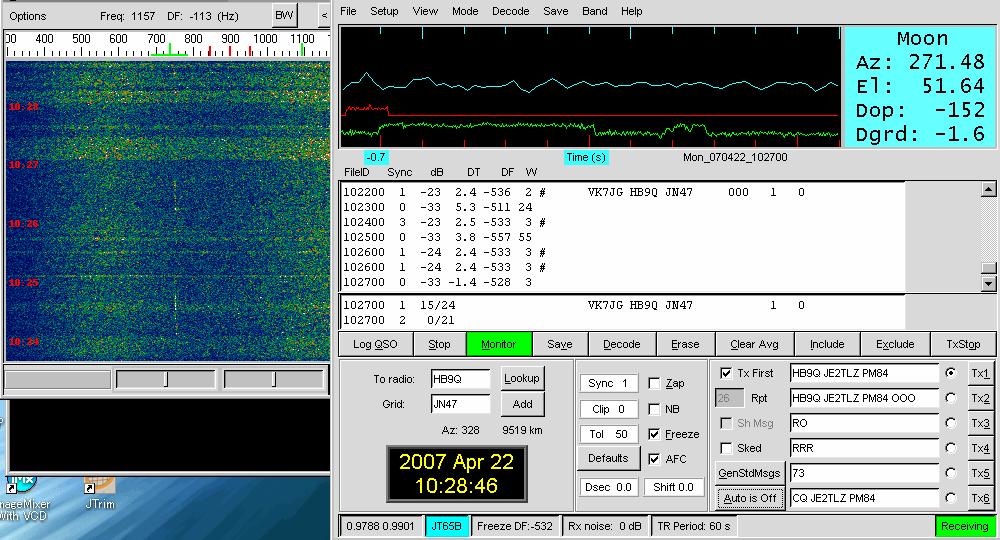Click the green Receiving status indicator
Image resolution: width=1000 pixels, height=540 pixels.
tap(965, 526)
